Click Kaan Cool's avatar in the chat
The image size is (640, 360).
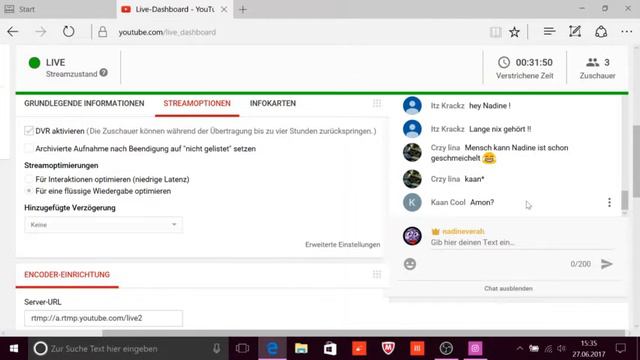click(412, 202)
